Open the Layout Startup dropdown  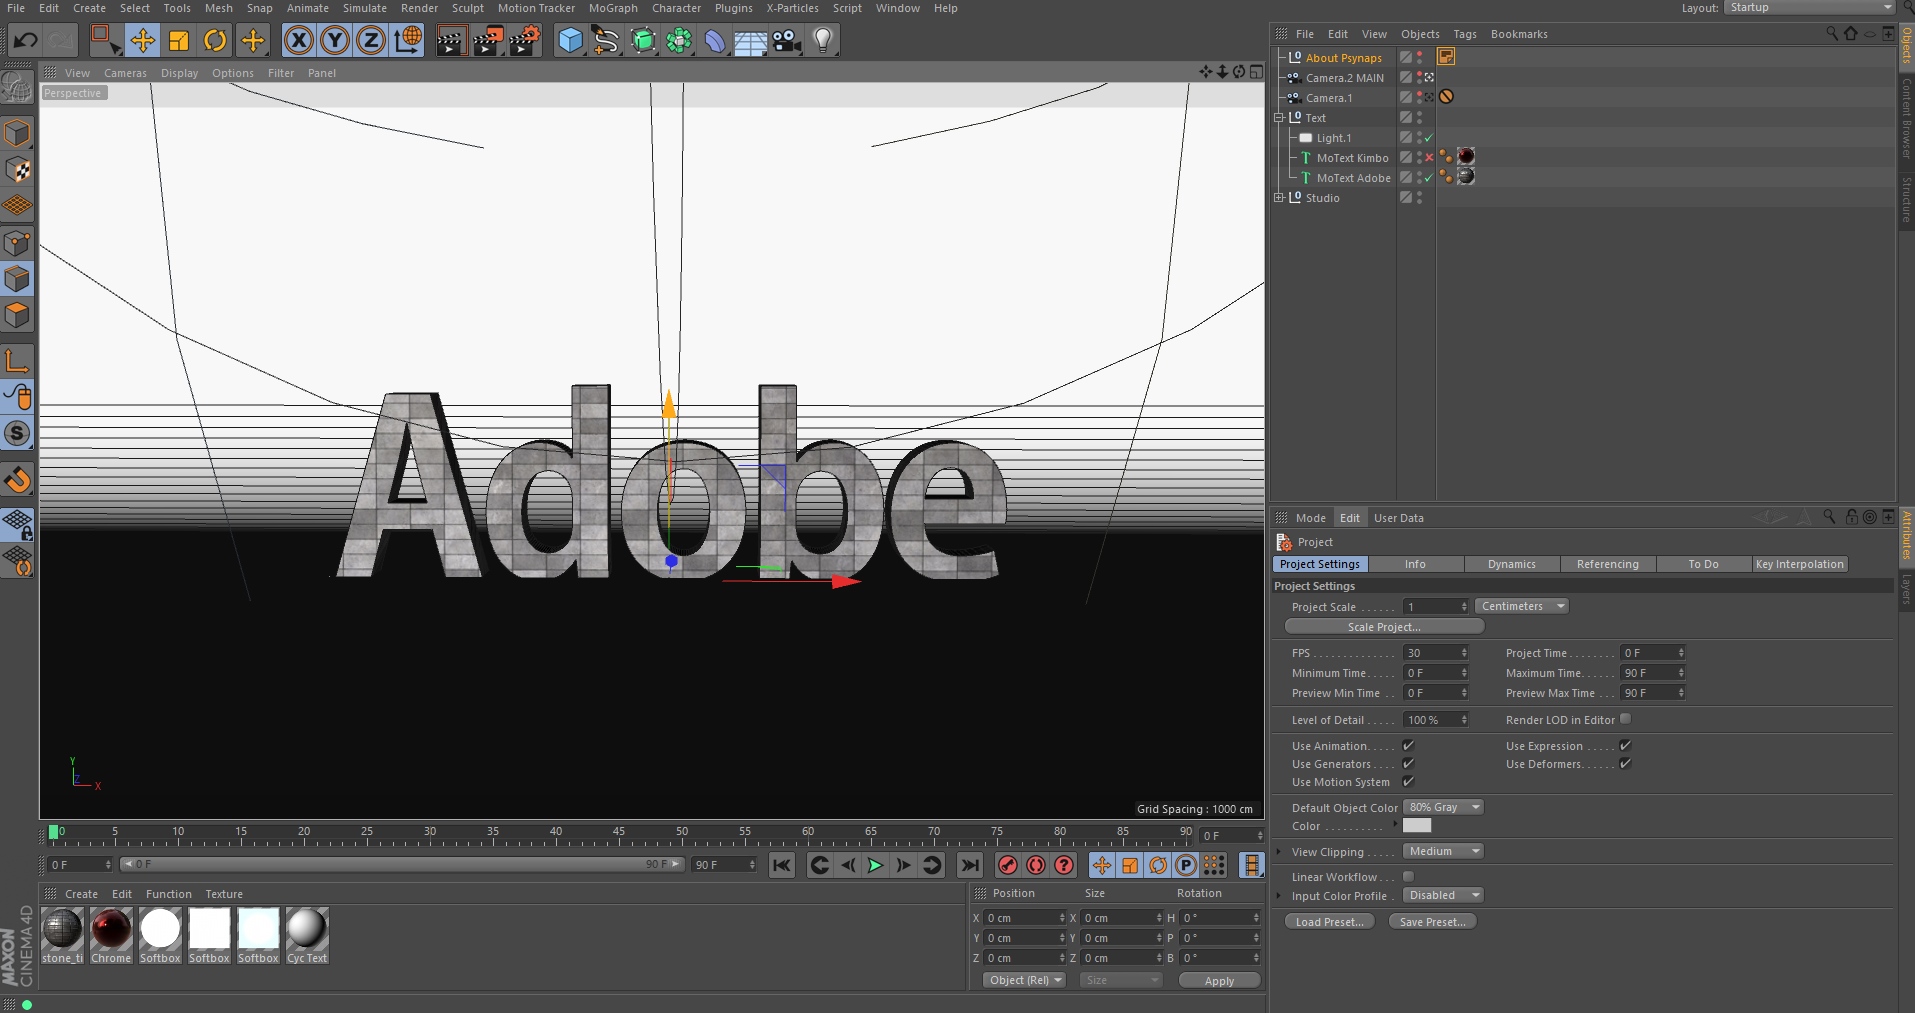(x=1810, y=8)
